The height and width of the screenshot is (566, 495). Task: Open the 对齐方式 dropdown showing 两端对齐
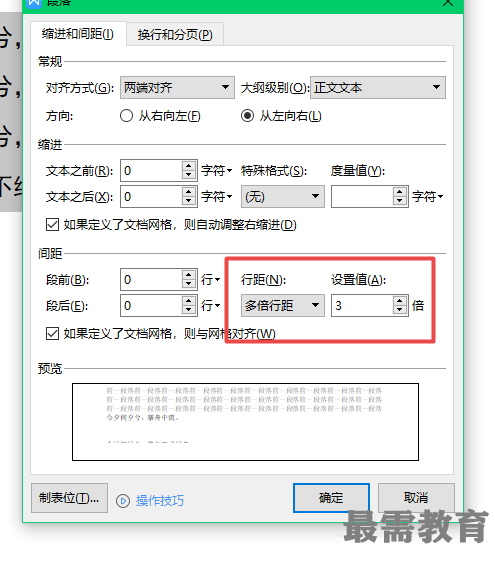click(177, 87)
